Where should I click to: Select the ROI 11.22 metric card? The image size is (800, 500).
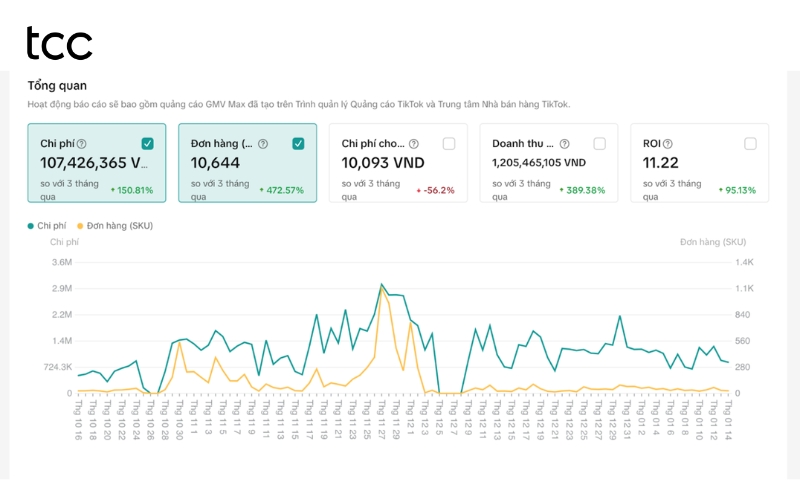[699, 163]
